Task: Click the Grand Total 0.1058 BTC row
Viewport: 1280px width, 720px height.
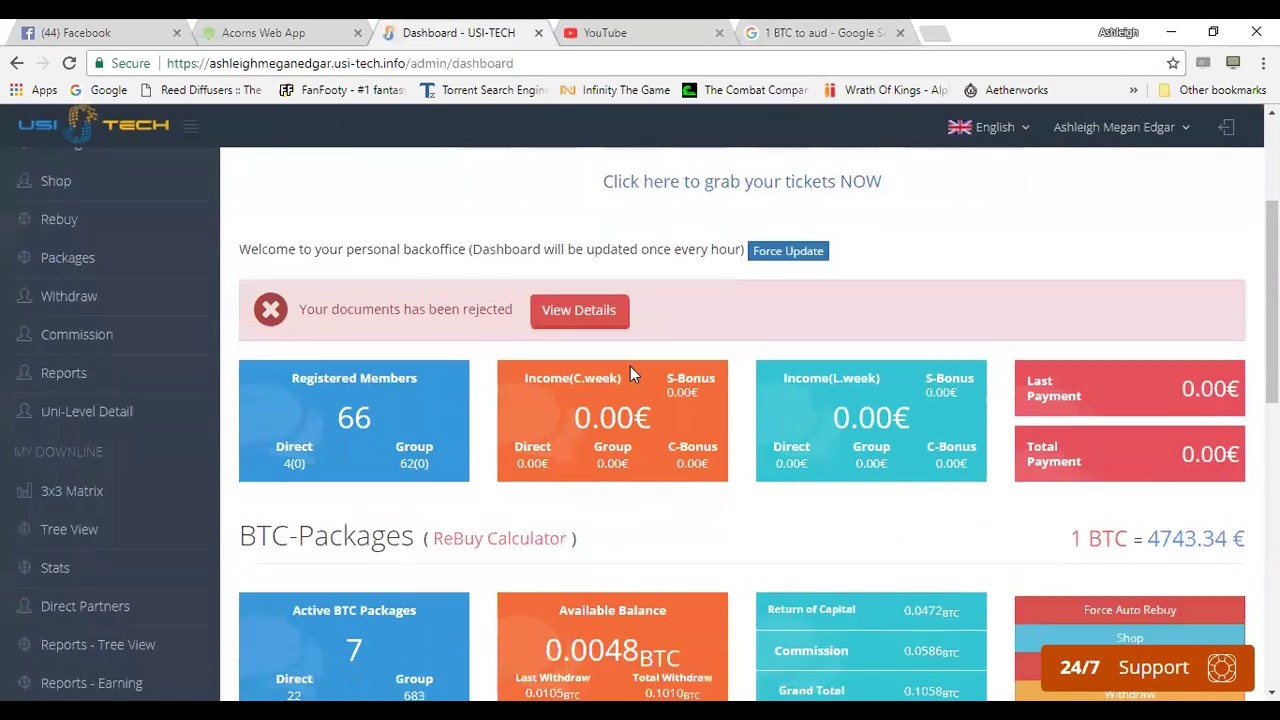Action: pos(871,691)
